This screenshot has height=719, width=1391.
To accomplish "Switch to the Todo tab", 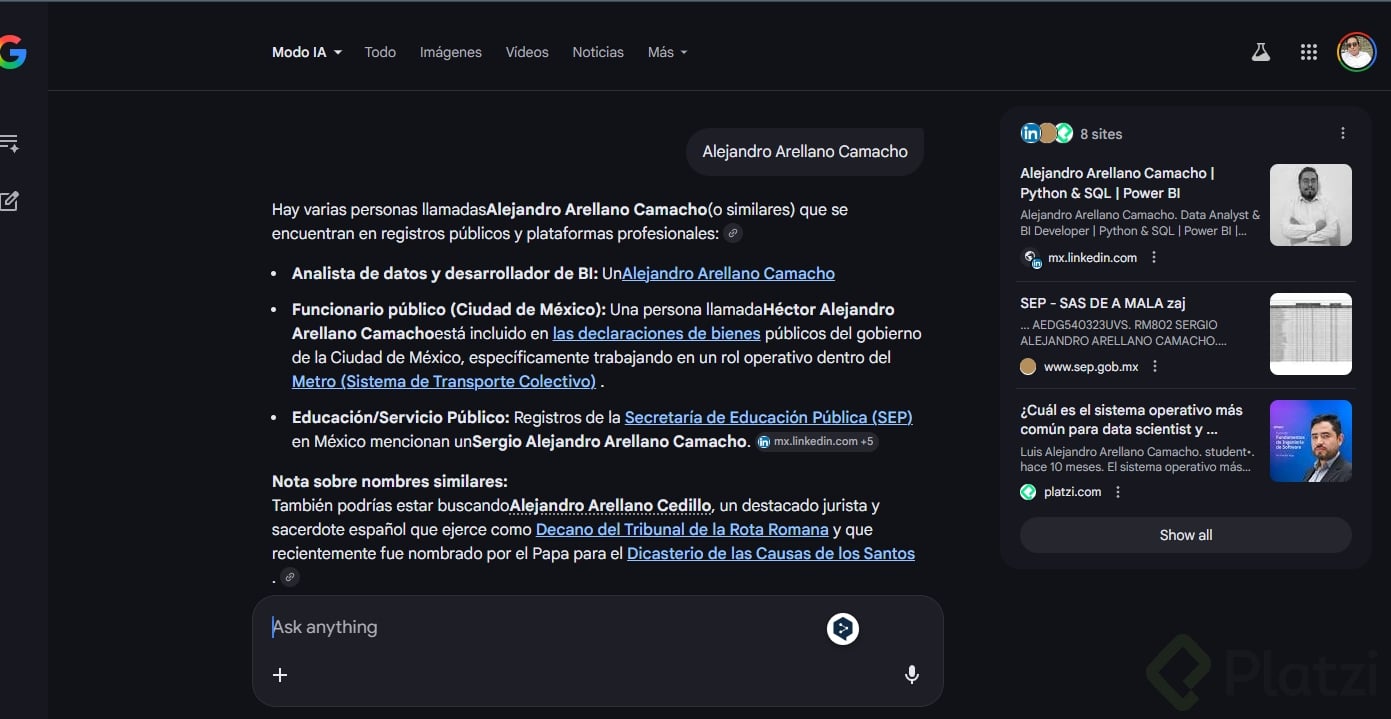I will coord(380,52).
